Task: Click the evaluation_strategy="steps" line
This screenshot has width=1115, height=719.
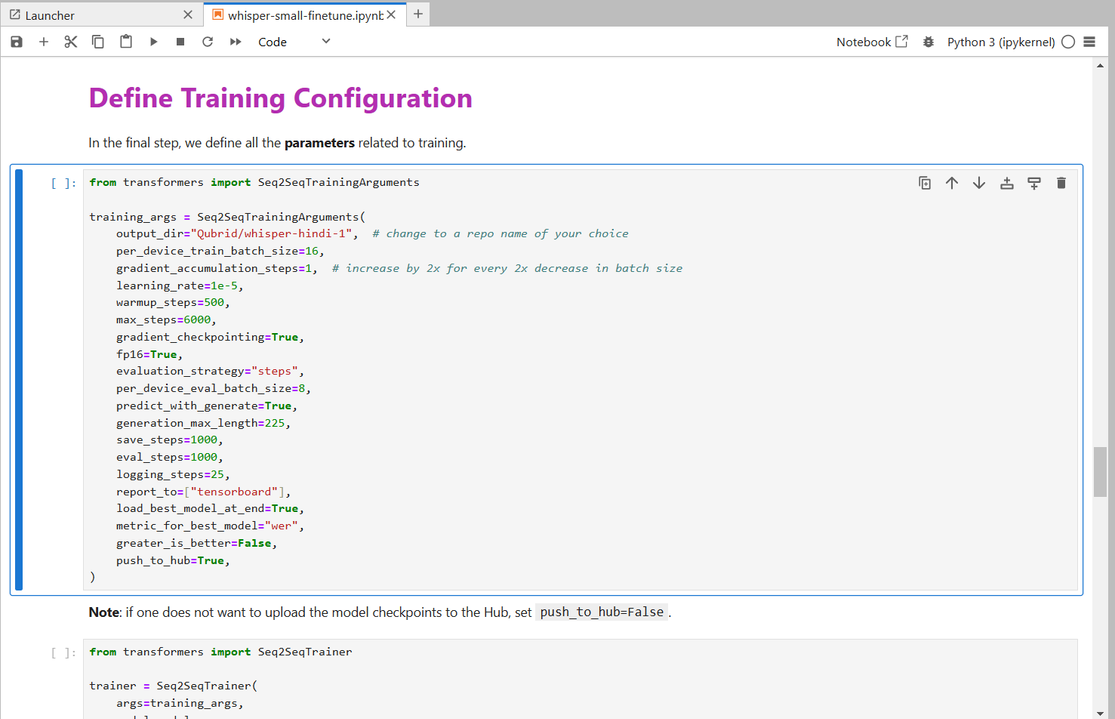Action: pyautogui.click(x=210, y=371)
